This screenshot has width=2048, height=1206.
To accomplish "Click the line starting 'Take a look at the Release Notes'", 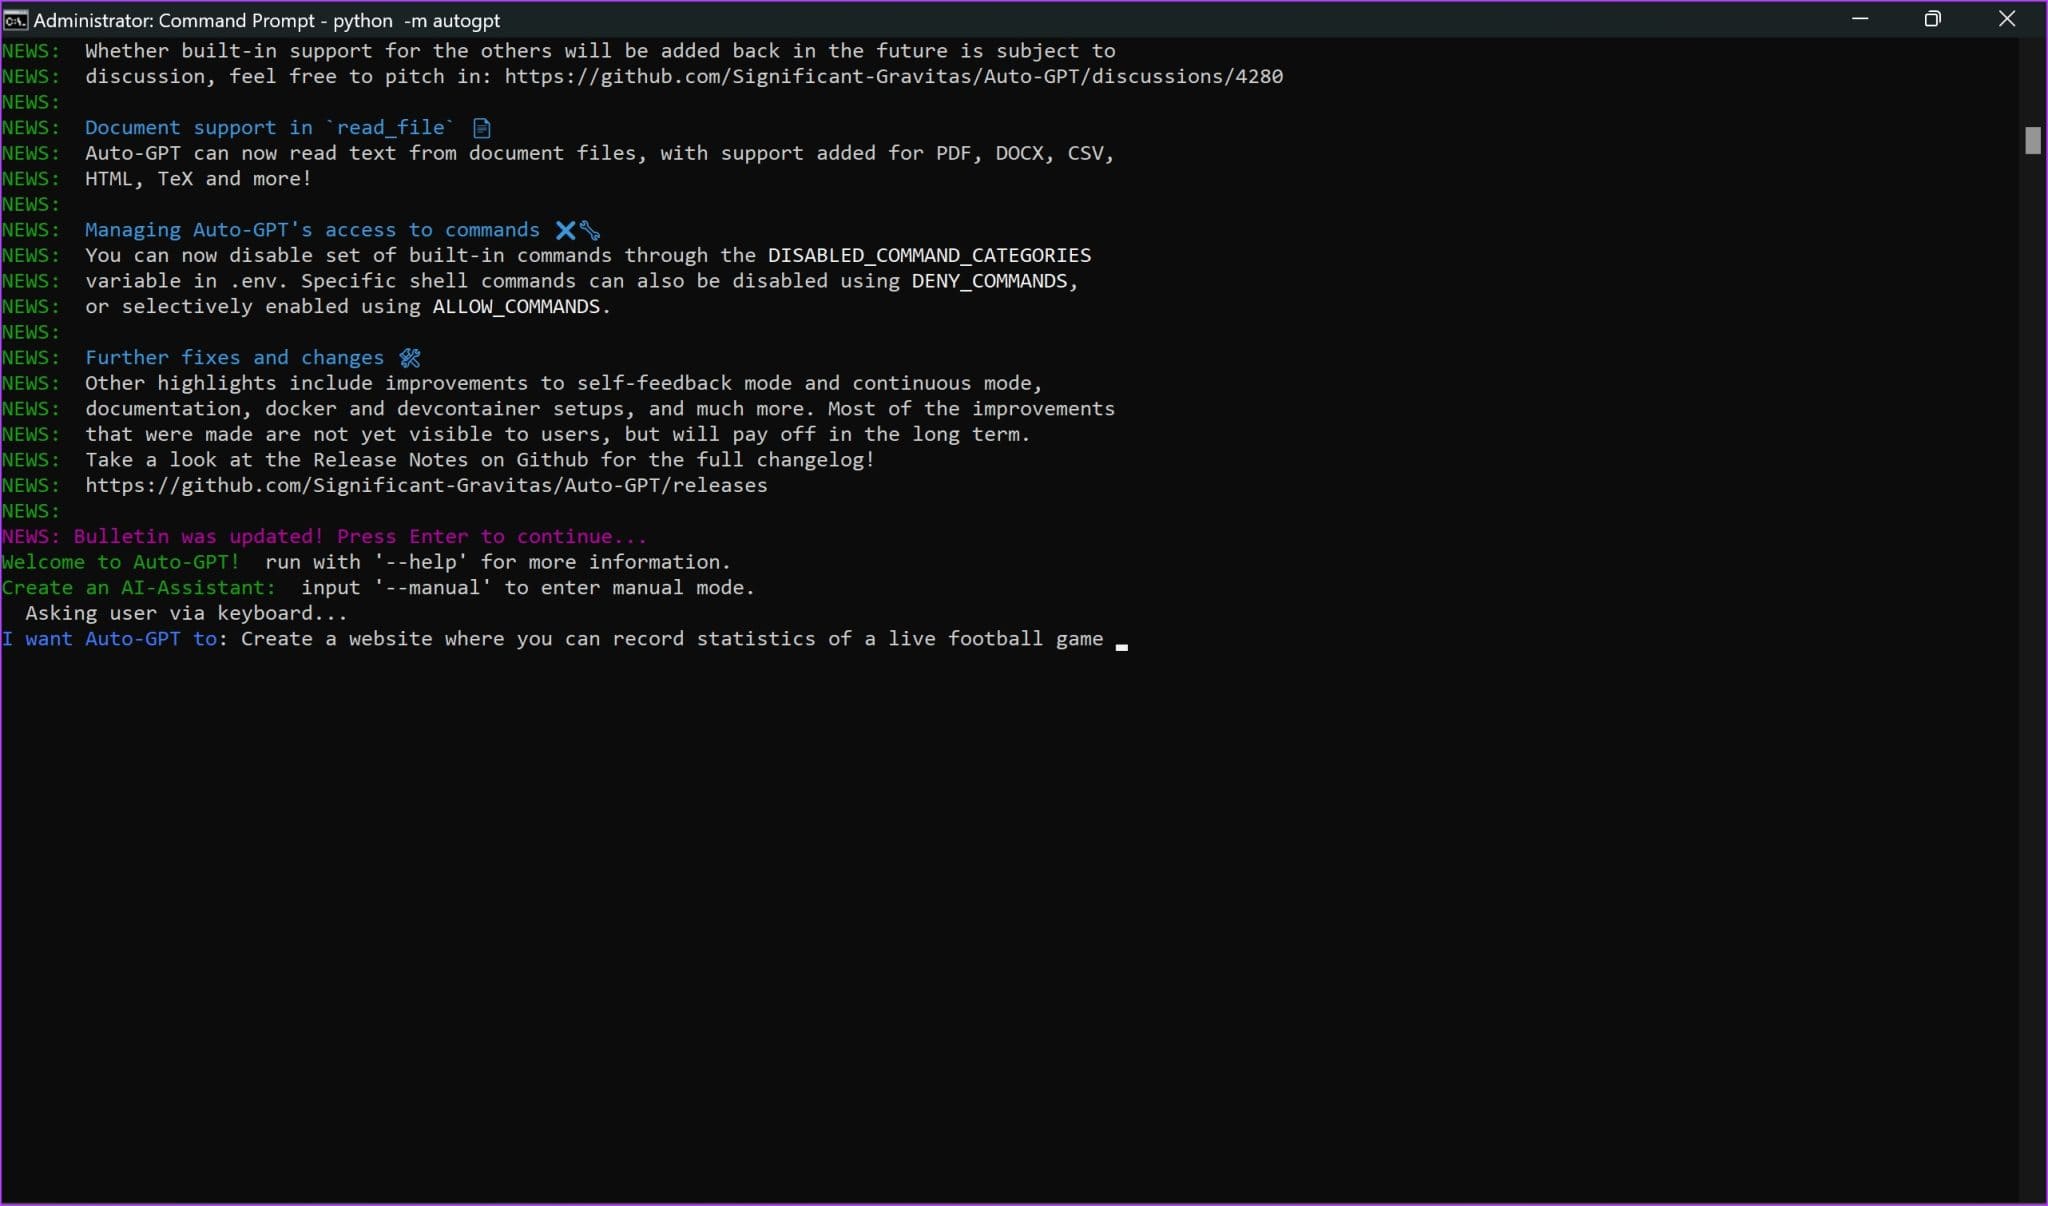I will pos(480,460).
